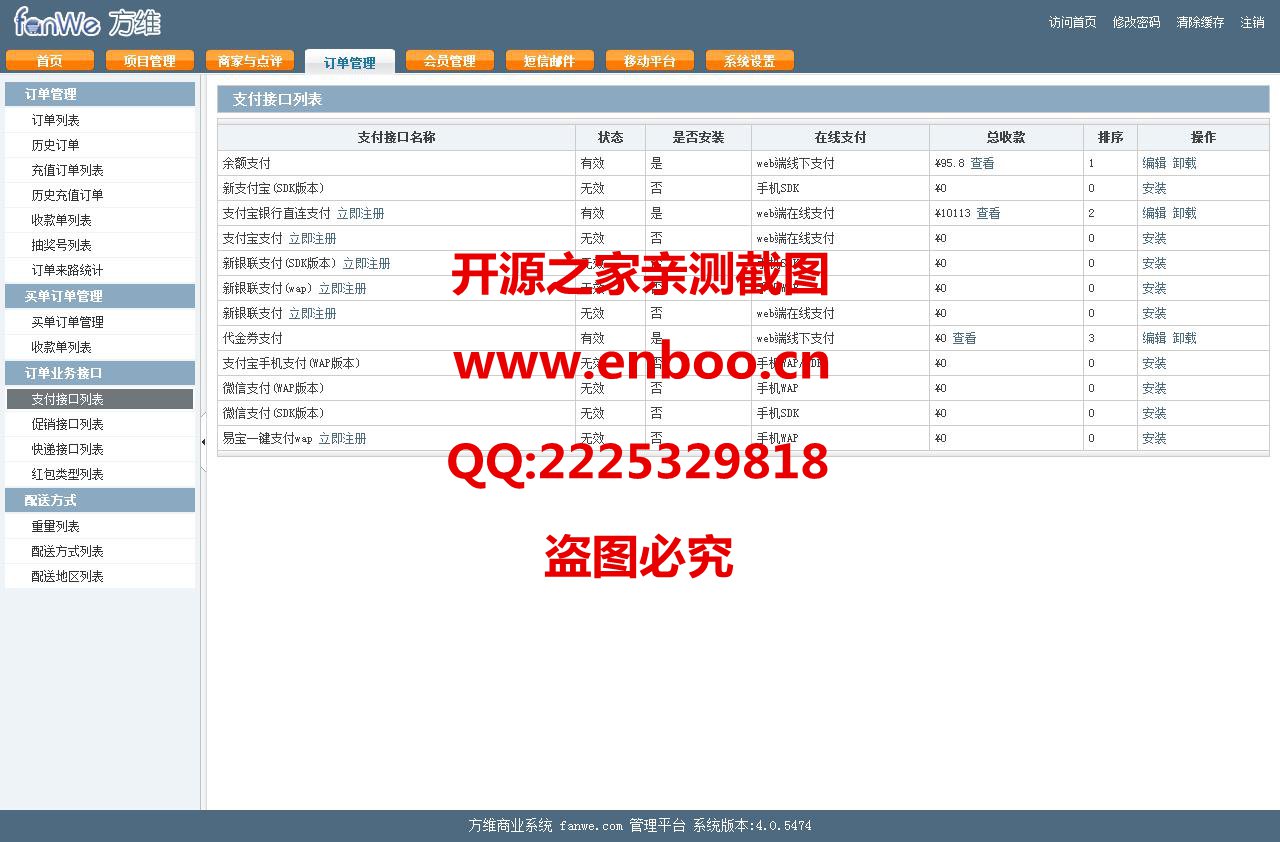Click 卸载 for 支付宝银行直连支付

coord(1184,213)
